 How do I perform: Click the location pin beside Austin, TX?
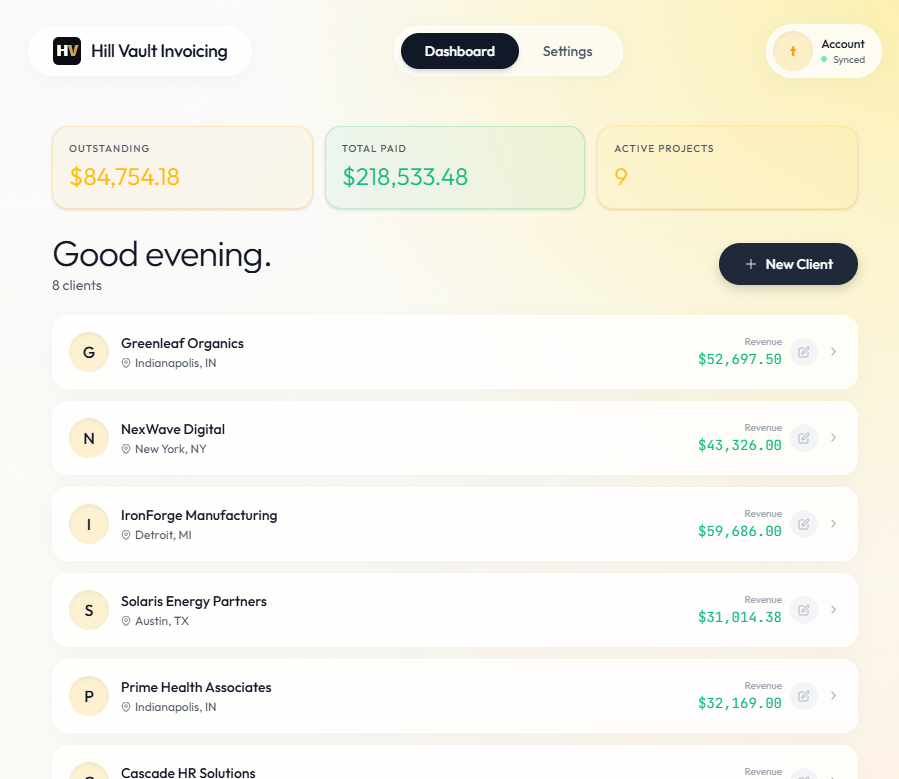[125, 621]
